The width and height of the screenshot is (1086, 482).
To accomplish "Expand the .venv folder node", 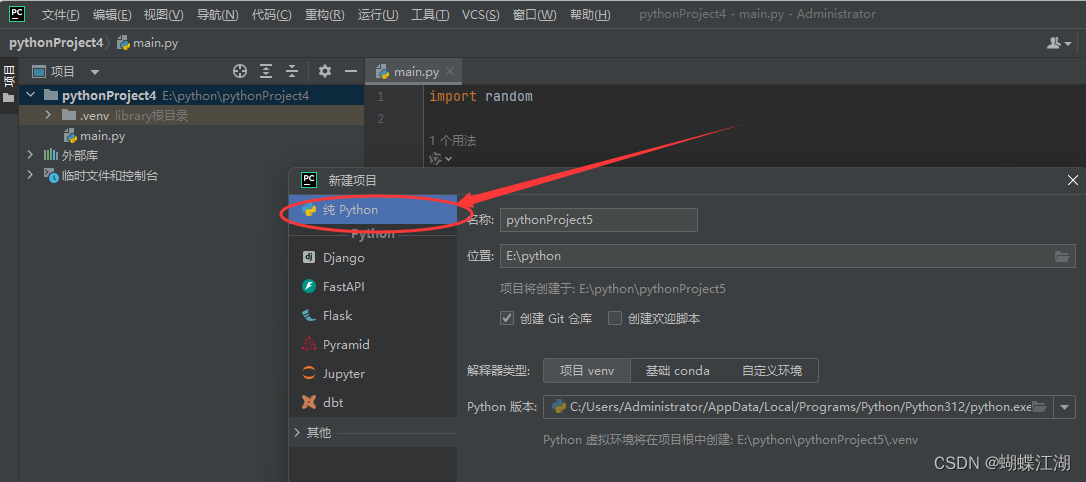I will tap(48, 116).
